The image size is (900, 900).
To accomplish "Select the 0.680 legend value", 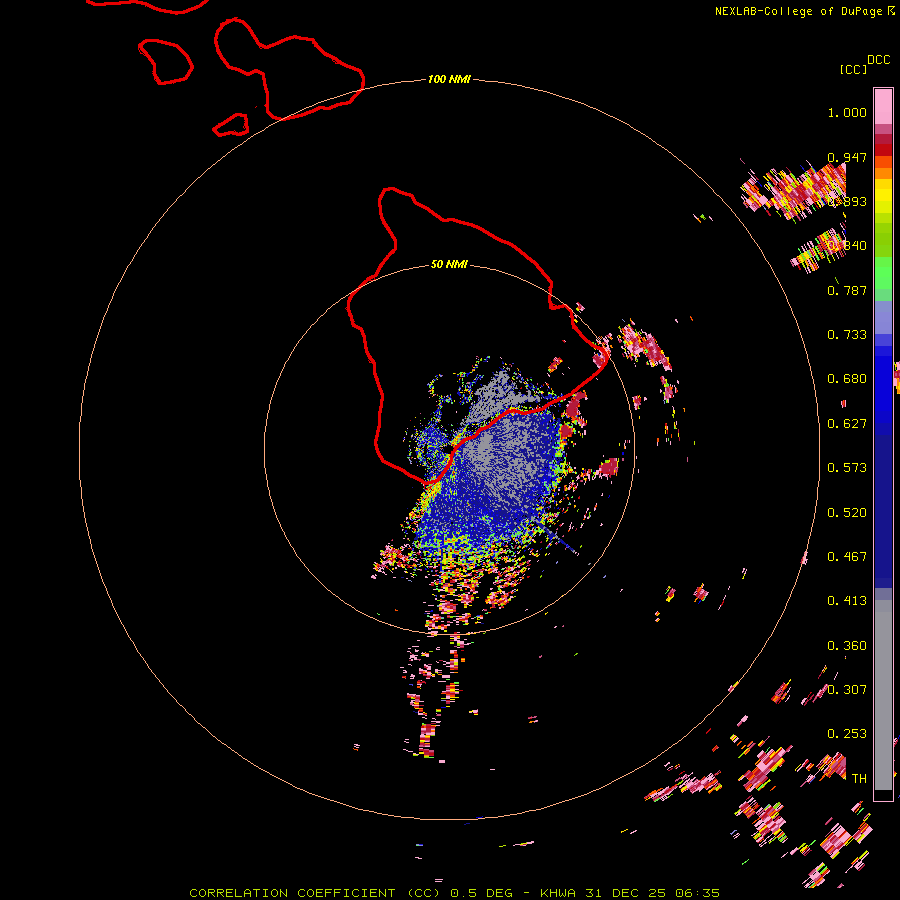I will point(847,379).
